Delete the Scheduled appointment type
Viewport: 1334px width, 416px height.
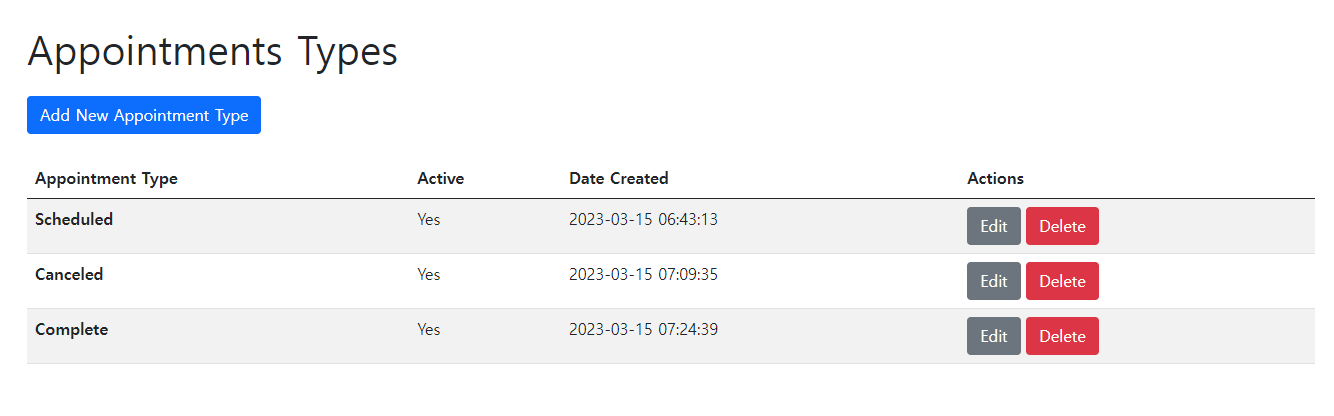click(1062, 226)
